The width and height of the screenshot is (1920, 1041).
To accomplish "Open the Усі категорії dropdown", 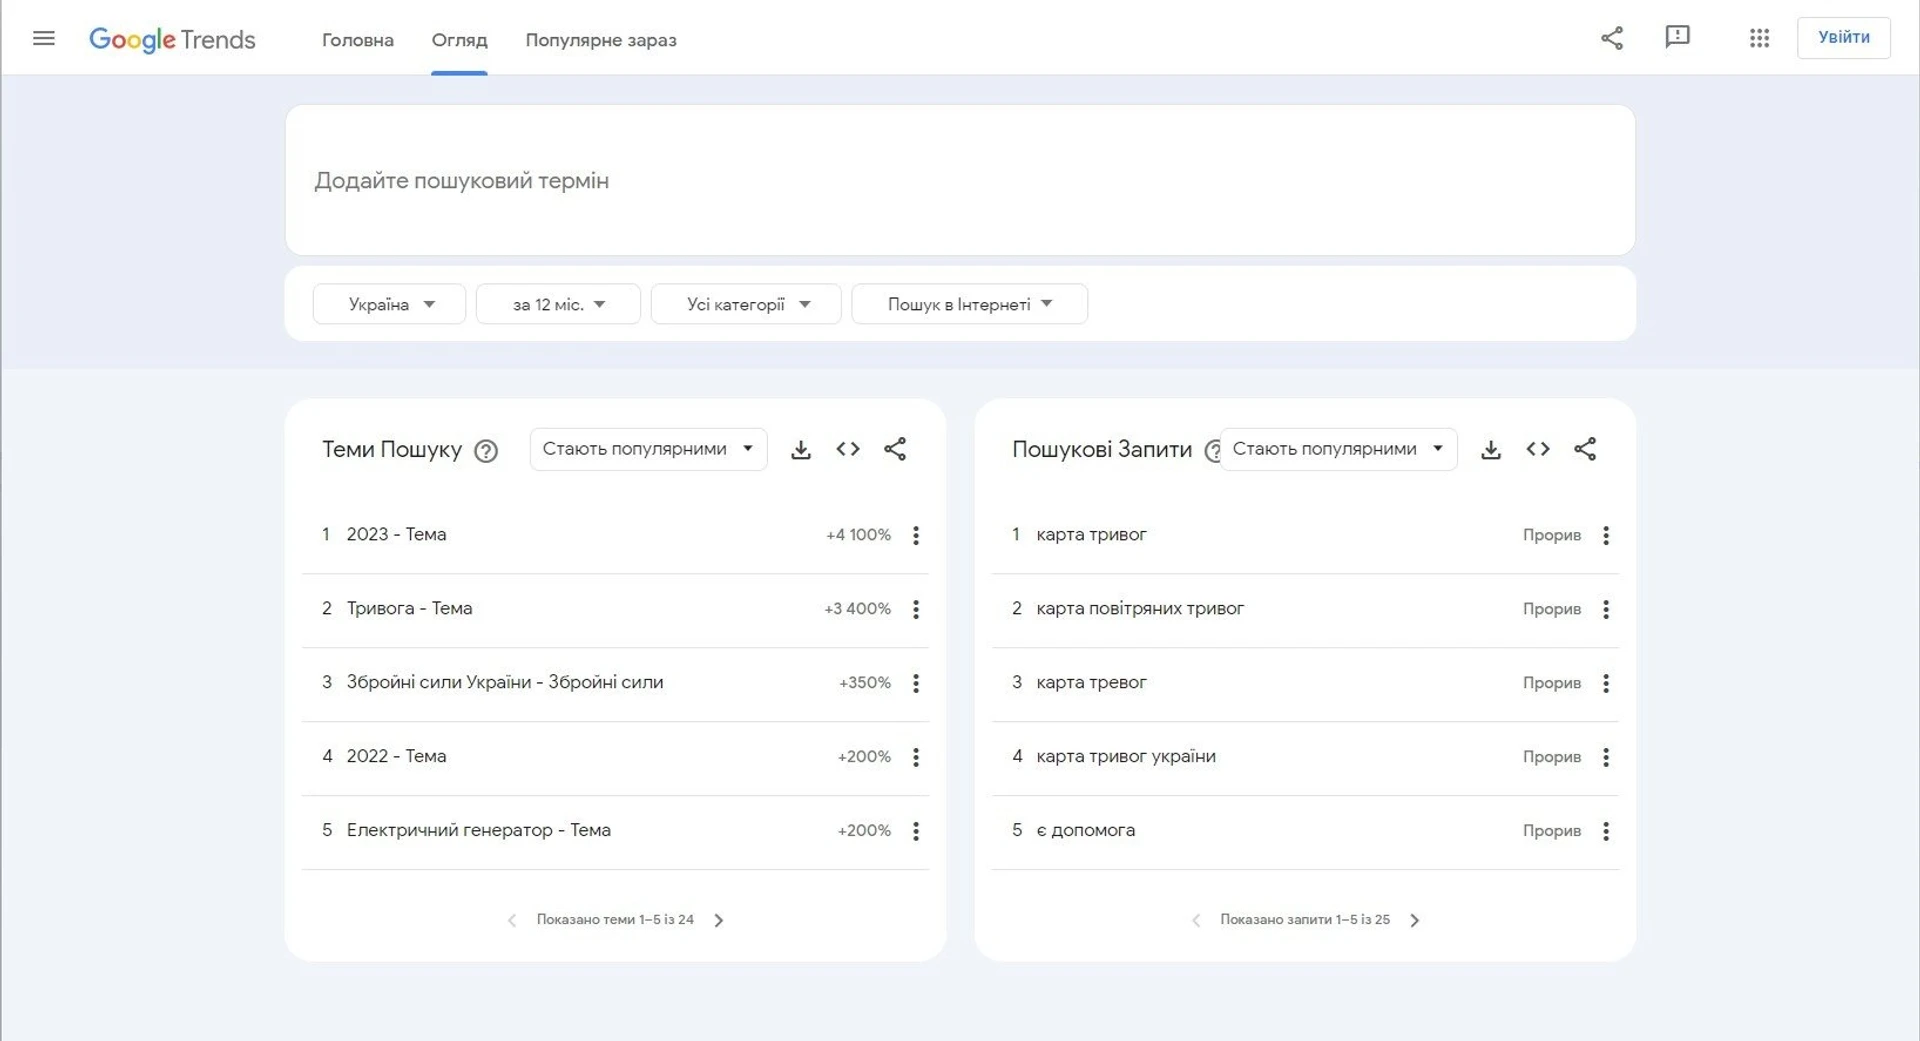I will click(746, 304).
